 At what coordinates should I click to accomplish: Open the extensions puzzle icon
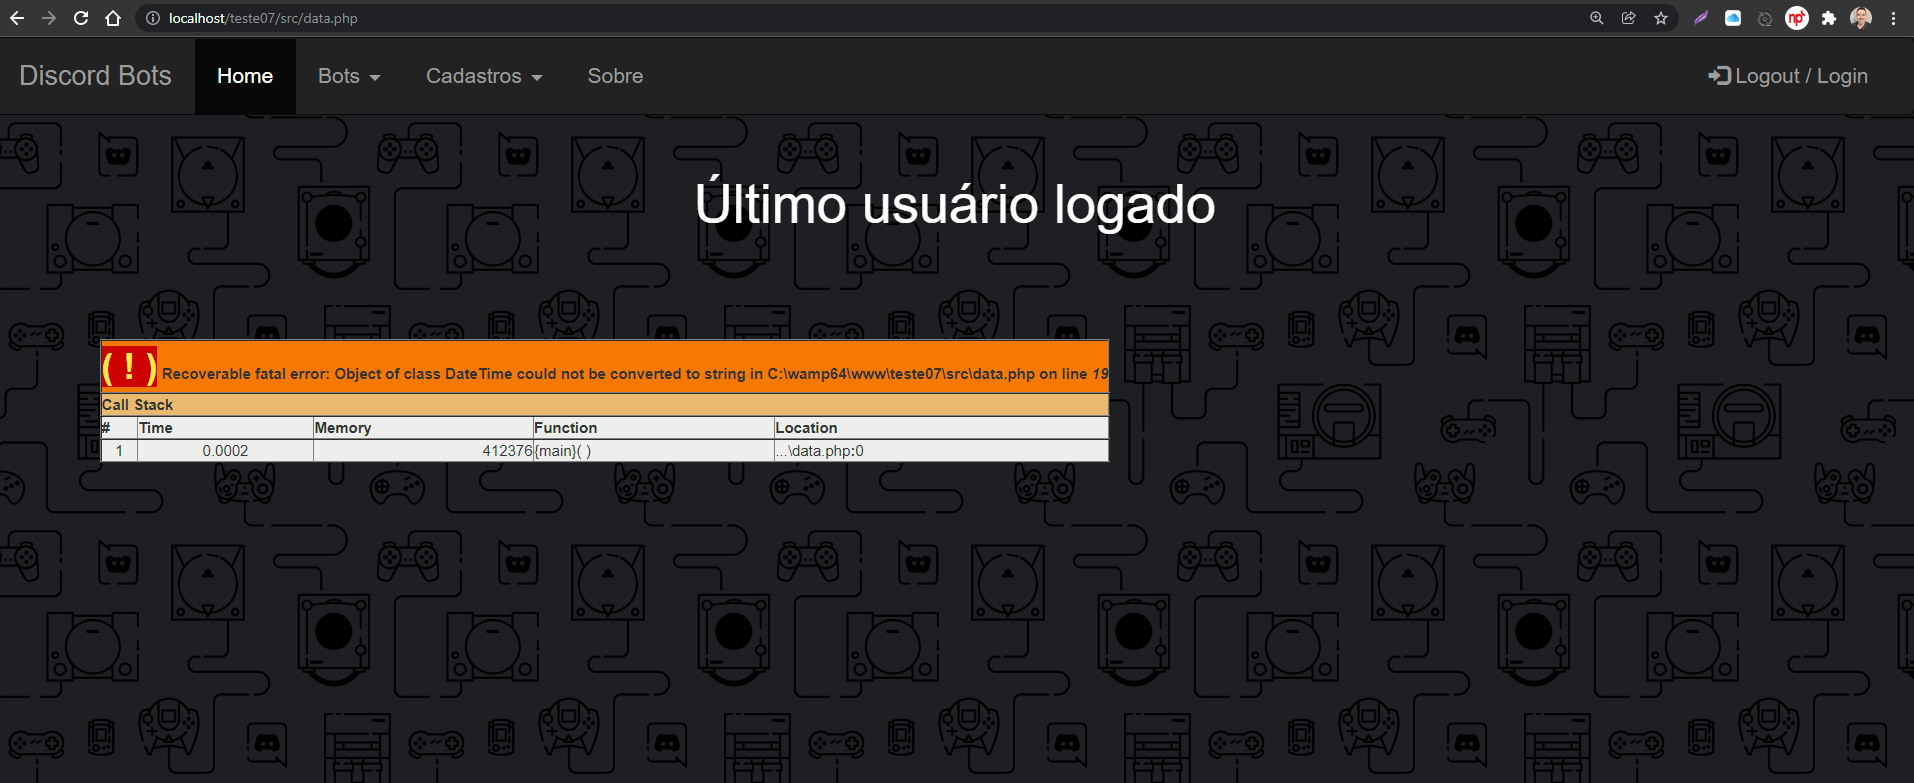pos(1829,18)
